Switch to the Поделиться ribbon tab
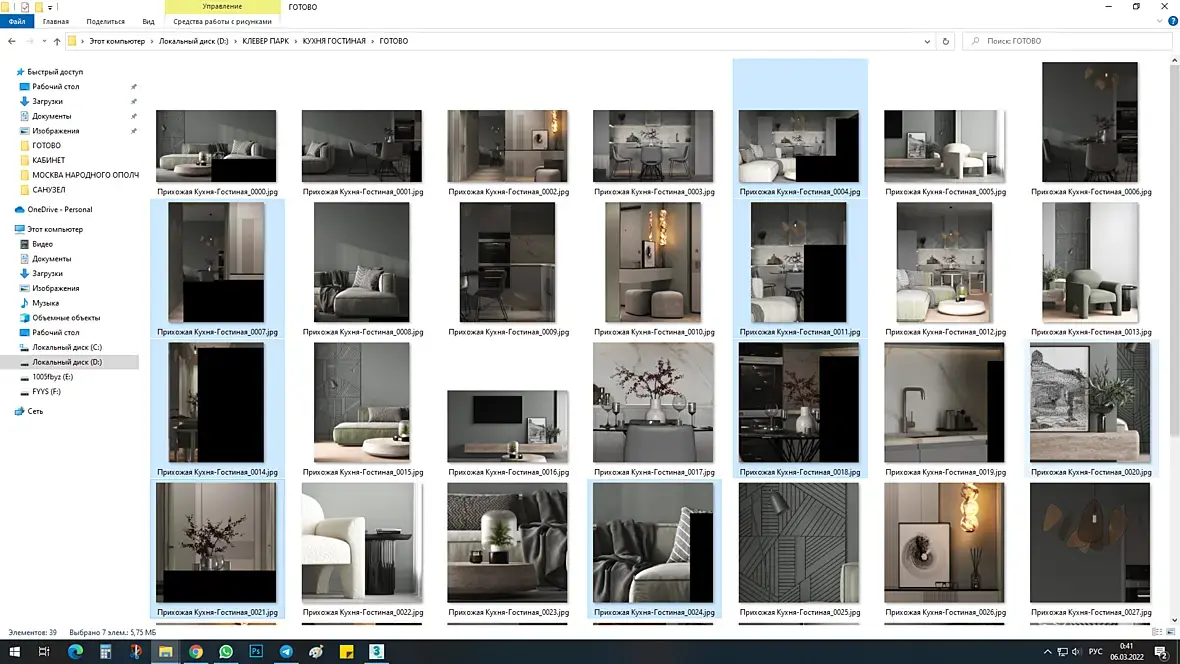Viewport: 1180px width, 664px height. point(105,22)
